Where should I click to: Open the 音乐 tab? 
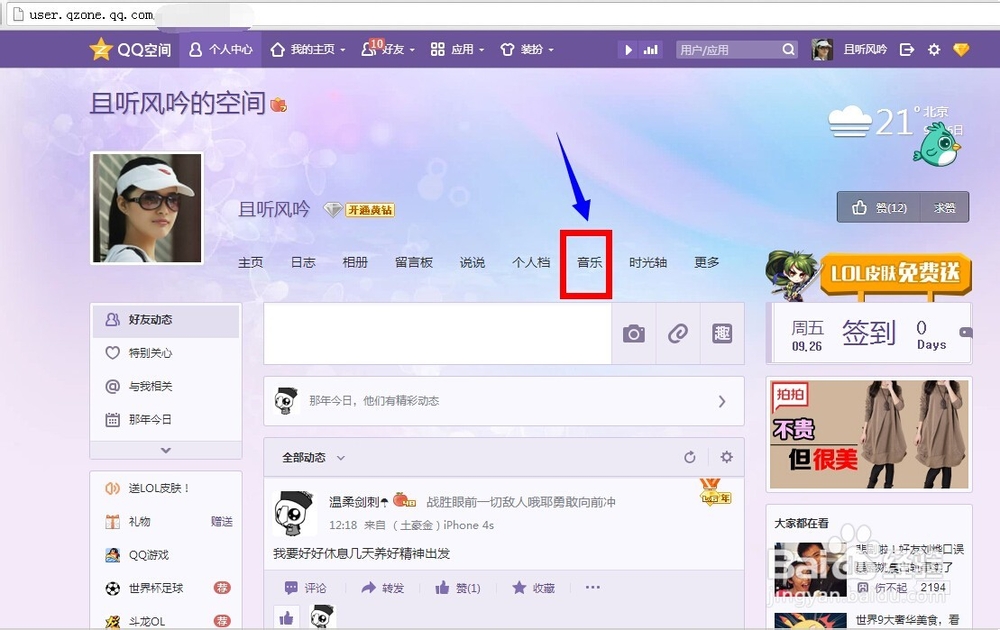coord(589,262)
